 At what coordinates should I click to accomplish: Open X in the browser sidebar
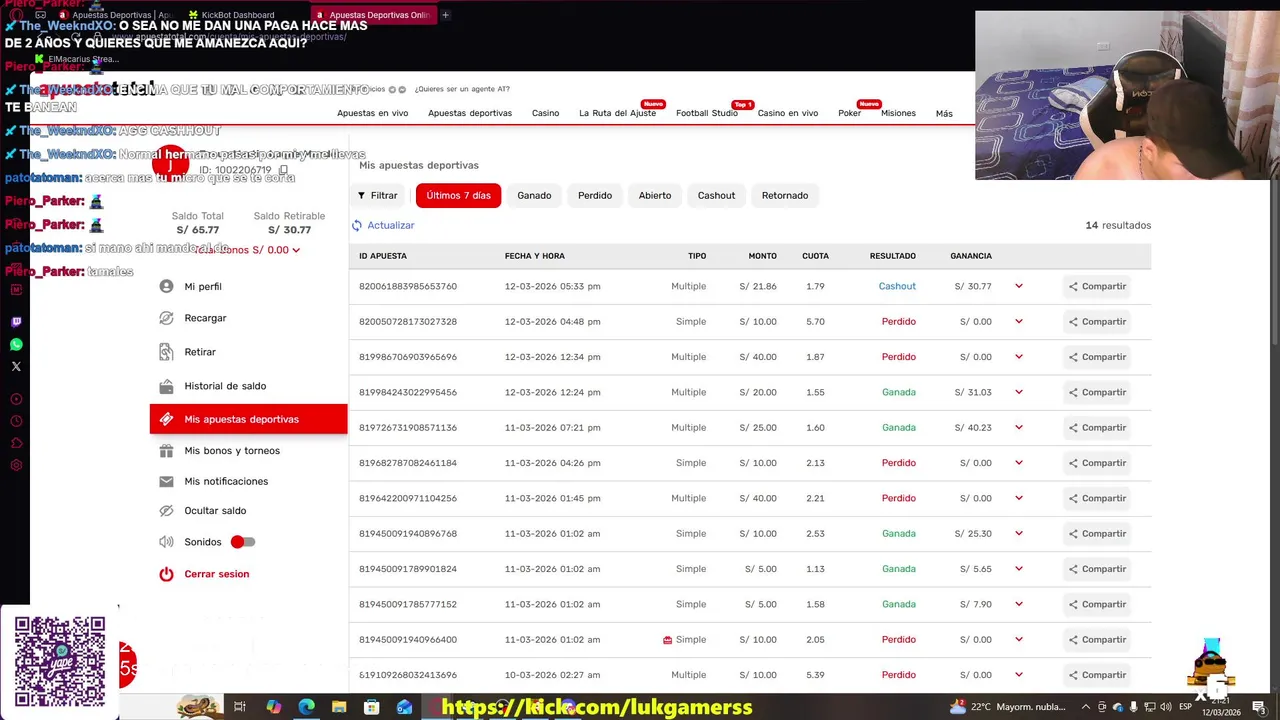tap(16, 366)
